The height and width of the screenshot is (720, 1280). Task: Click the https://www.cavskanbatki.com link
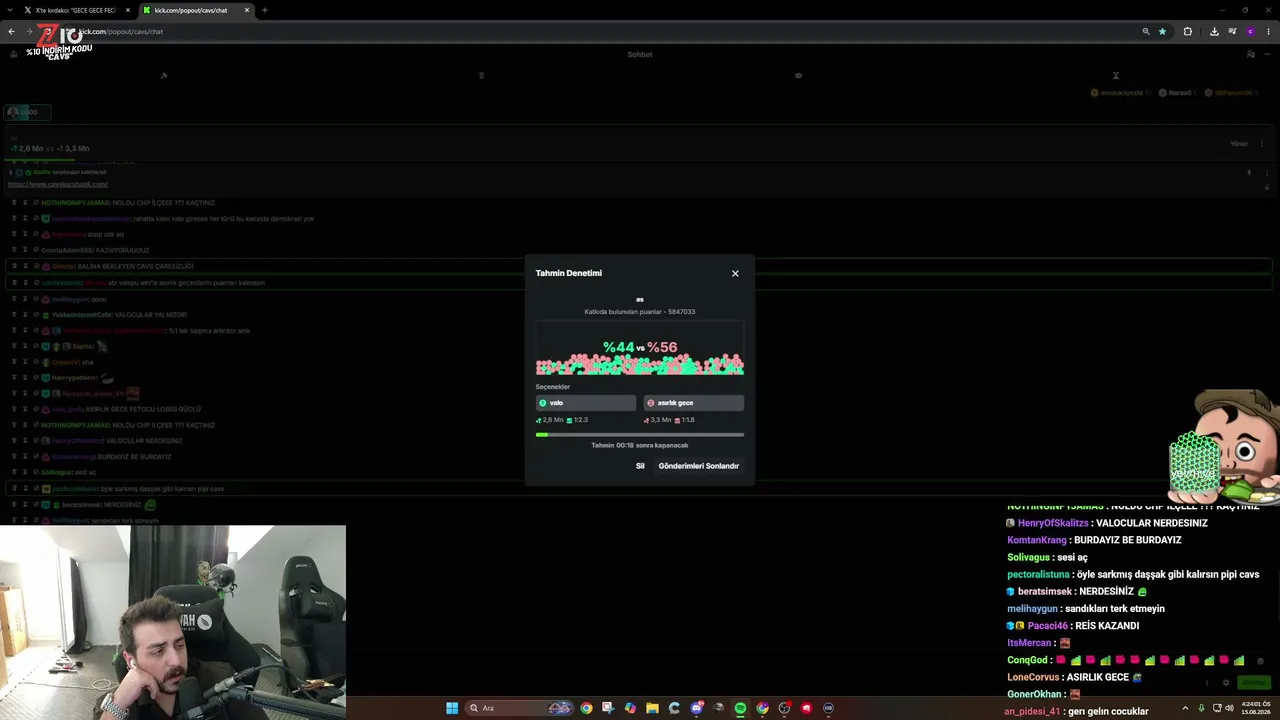[x=58, y=184]
